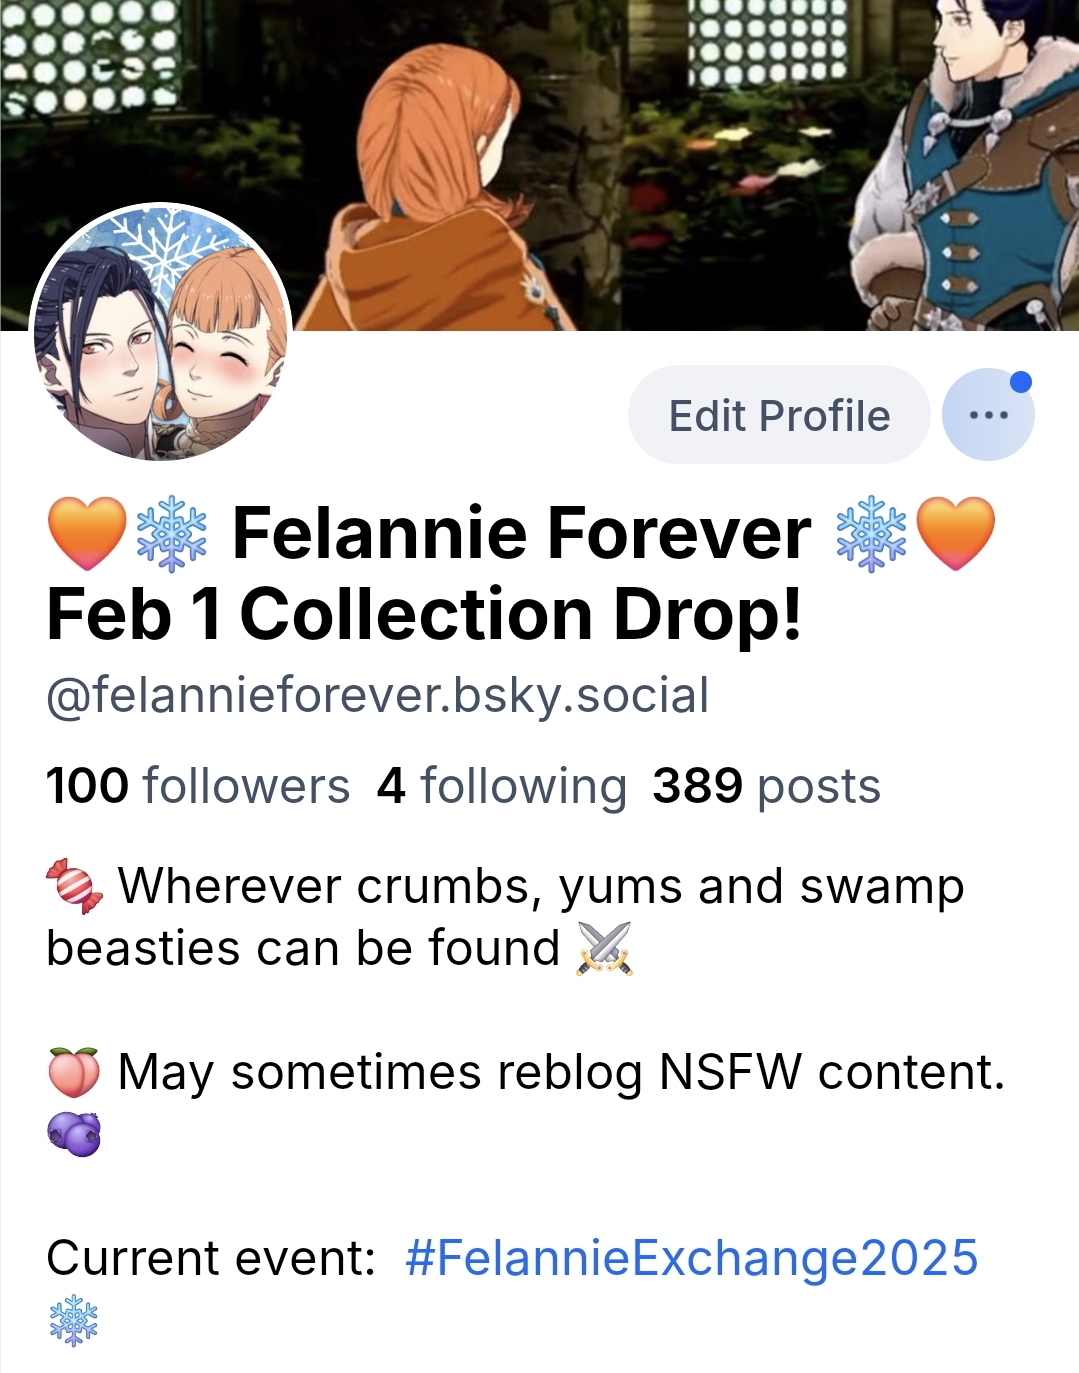
Task: Click the 389 posts count
Action: point(767,786)
